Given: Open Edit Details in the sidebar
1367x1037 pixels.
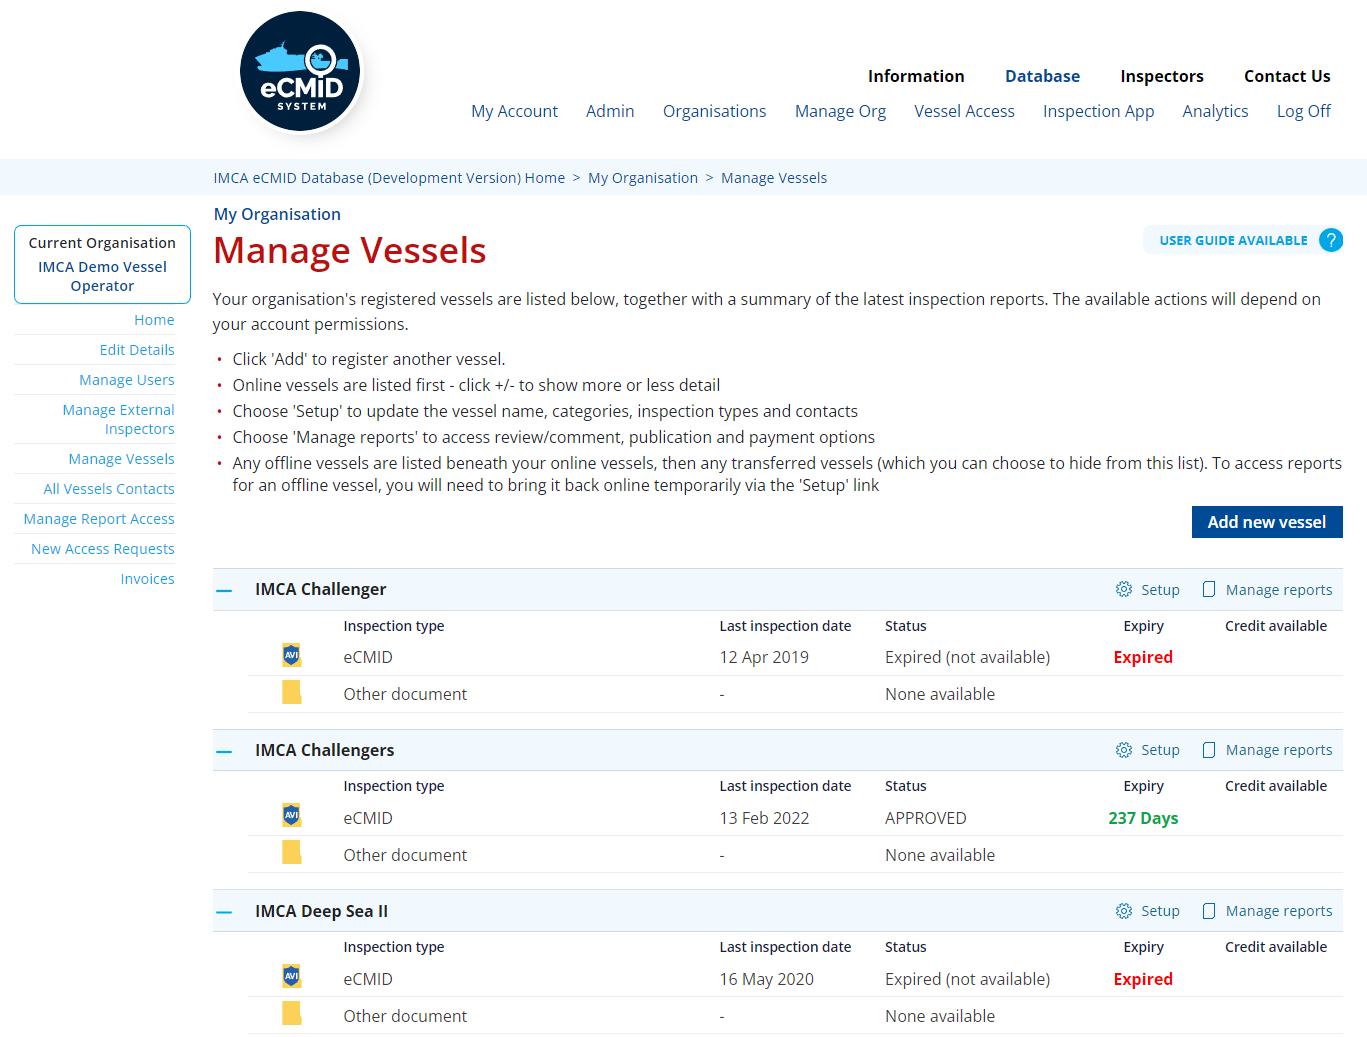Looking at the screenshot, I should 137,350.
